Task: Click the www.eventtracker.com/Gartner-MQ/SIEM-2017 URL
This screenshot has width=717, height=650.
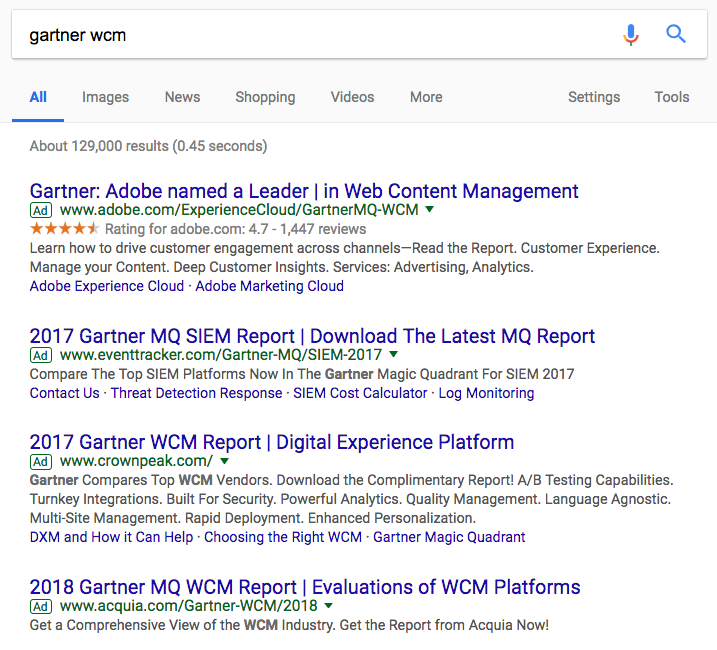Action: (x=221, y=355)
